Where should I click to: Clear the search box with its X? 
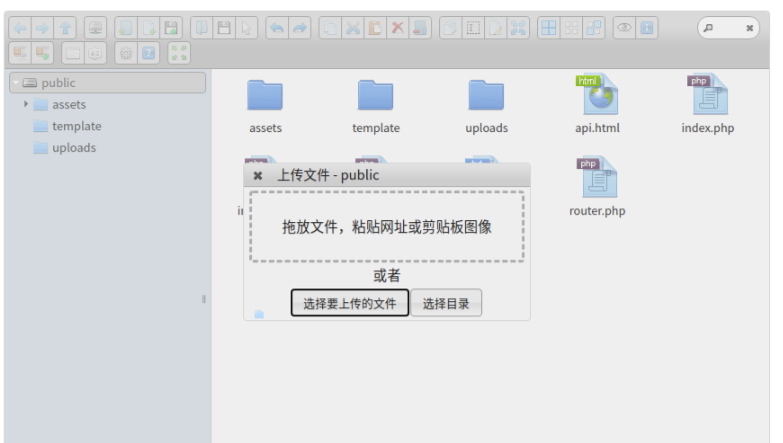[750, 28]
